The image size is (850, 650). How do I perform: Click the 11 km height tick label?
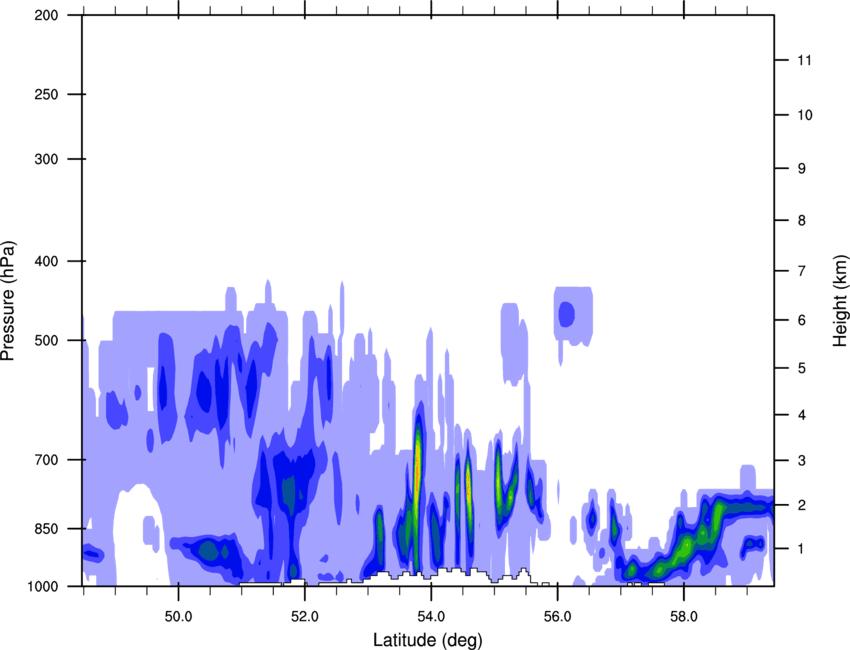point(802,61)
